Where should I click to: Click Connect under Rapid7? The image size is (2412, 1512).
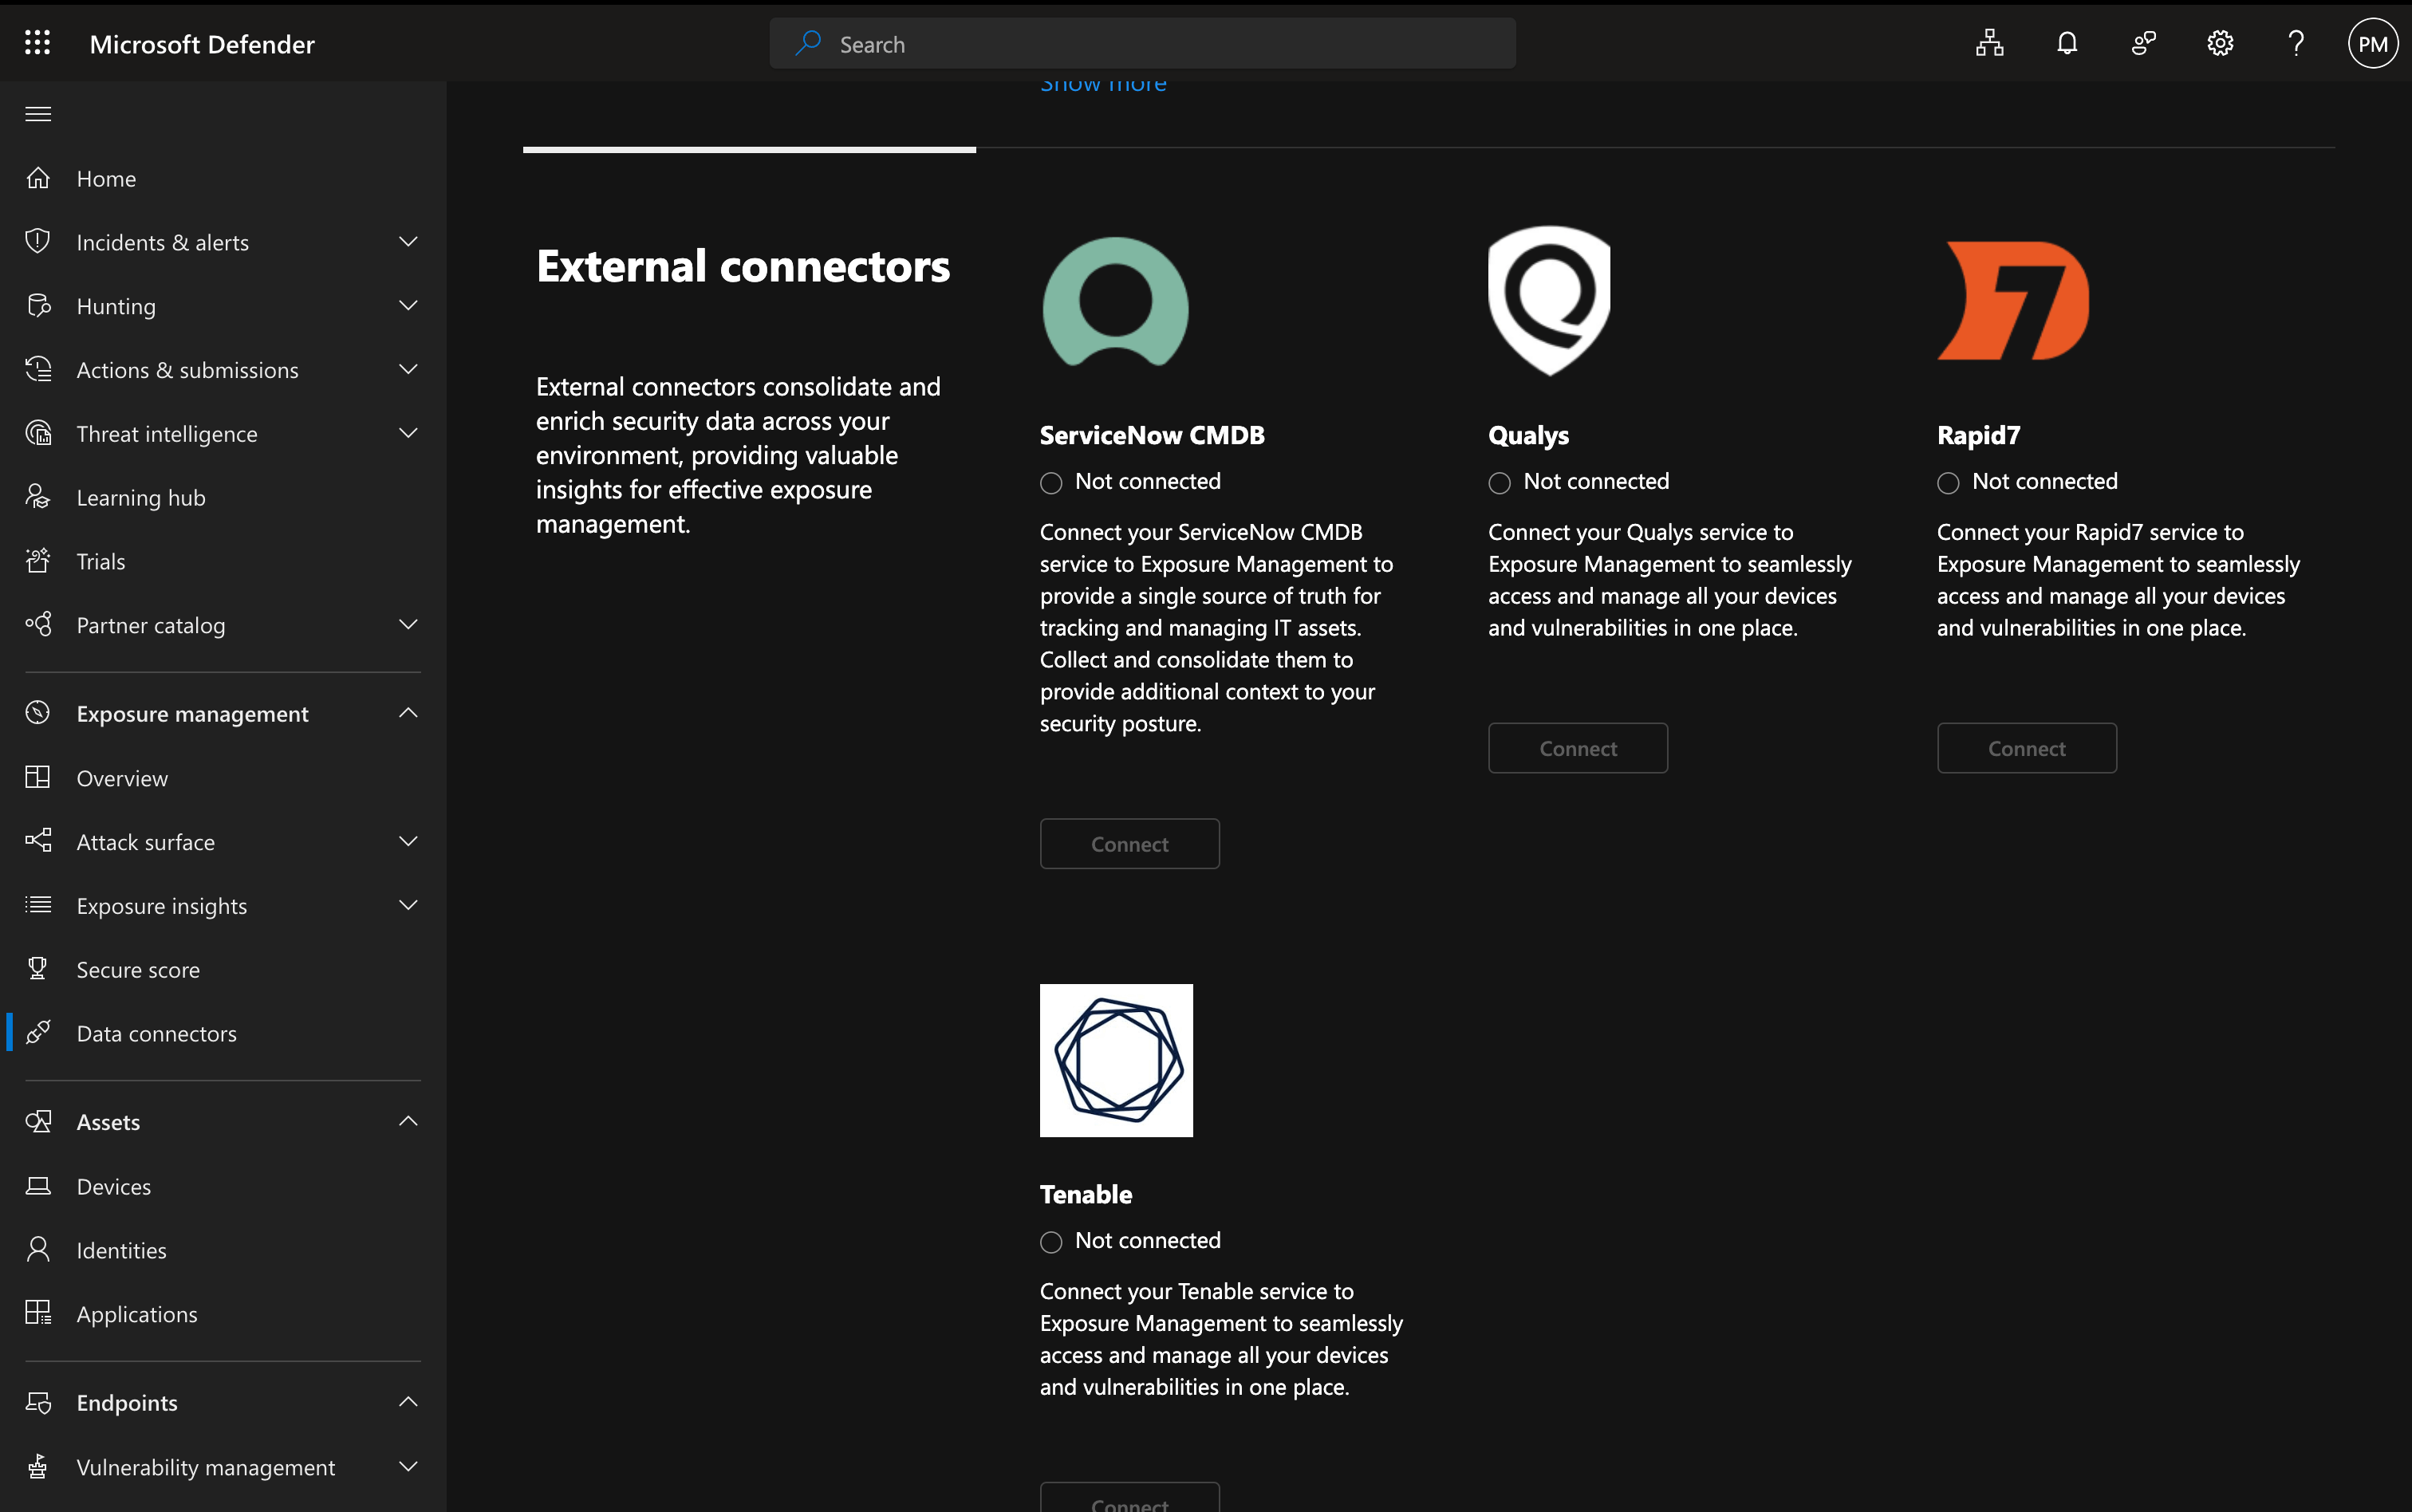(2026, 748)
